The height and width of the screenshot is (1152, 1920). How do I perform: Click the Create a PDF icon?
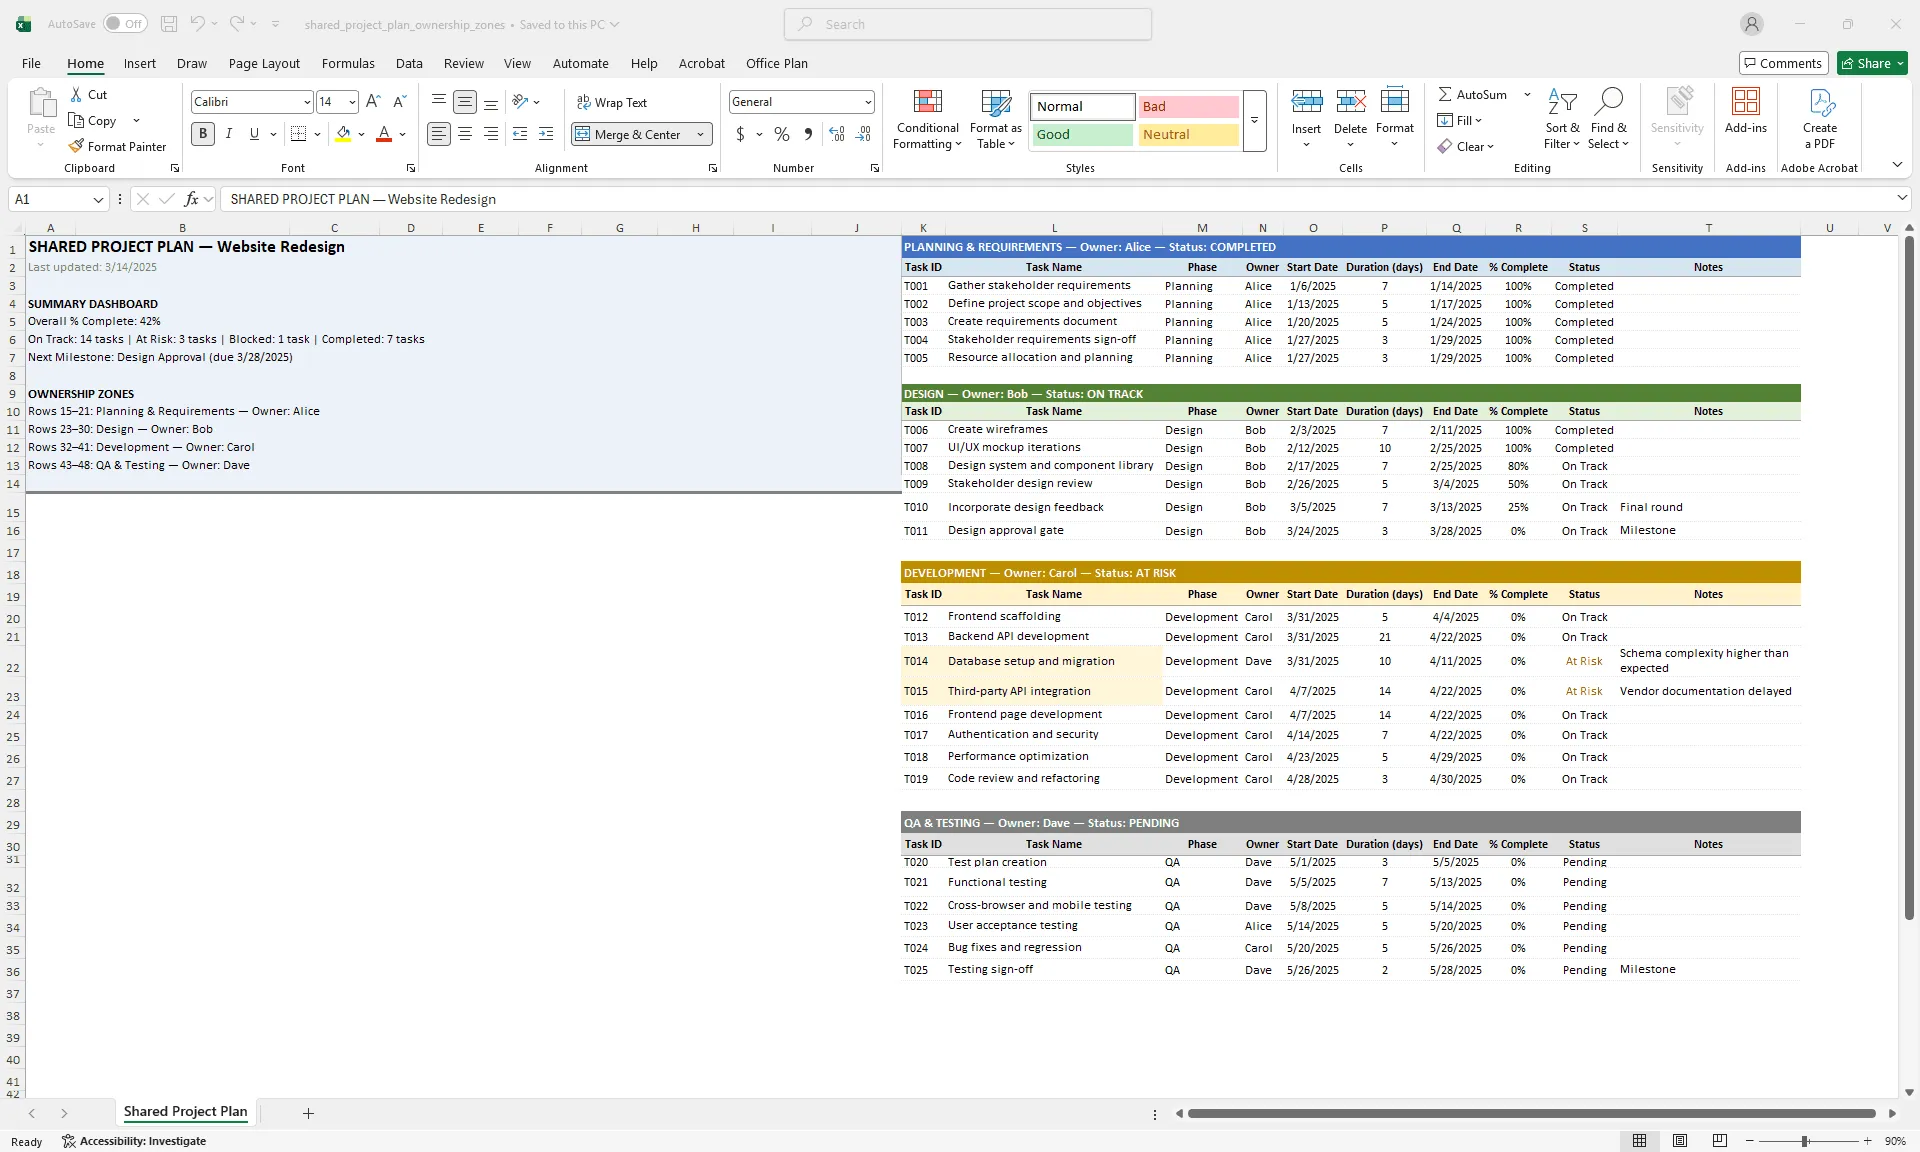coord(1819,118)
